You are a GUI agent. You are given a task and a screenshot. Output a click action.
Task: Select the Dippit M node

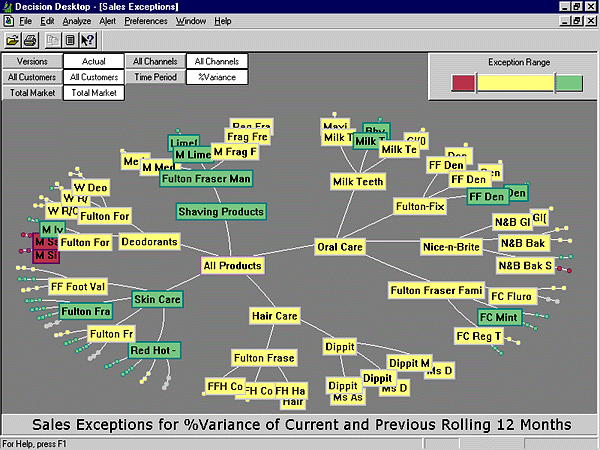click(x=409, y=363)
